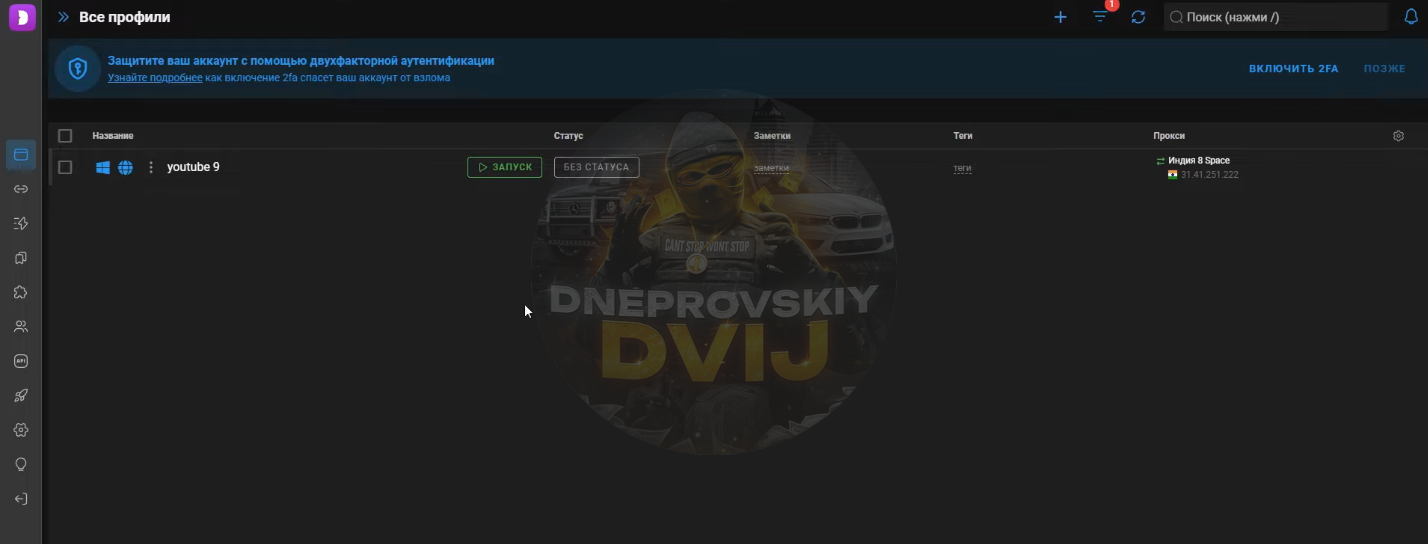
Task: Open the extensions puzzle icon in sidebar
Action: tap(21, 292)
